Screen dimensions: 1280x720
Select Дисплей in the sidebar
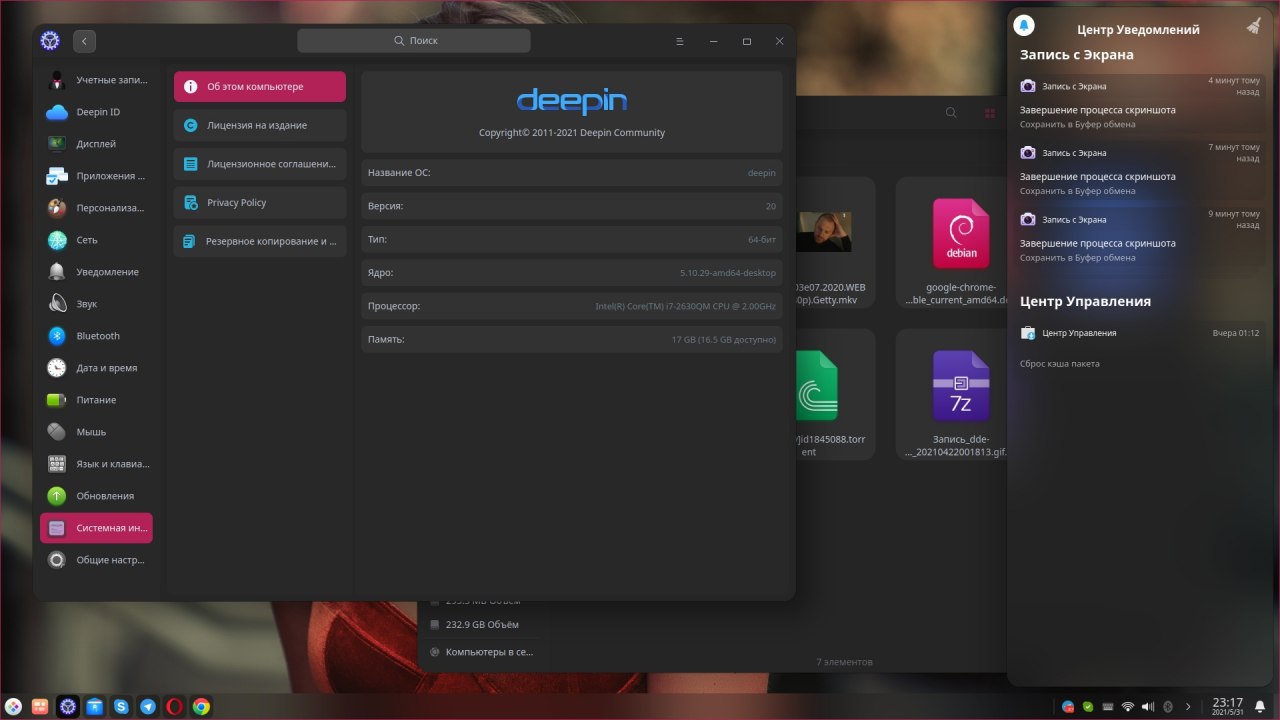pos(96,144)
